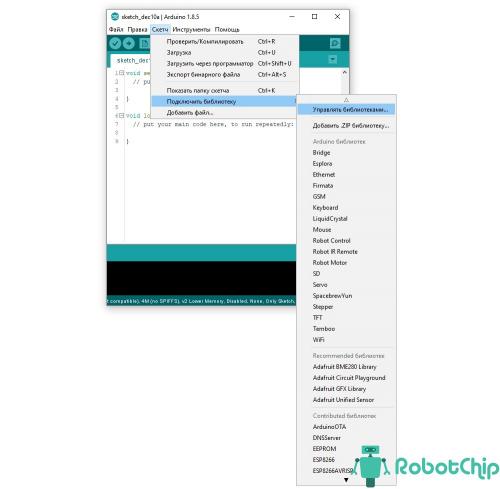Click the Verify checkmark toolbar icon
This screenshot has width=500, height=489.
115,43
